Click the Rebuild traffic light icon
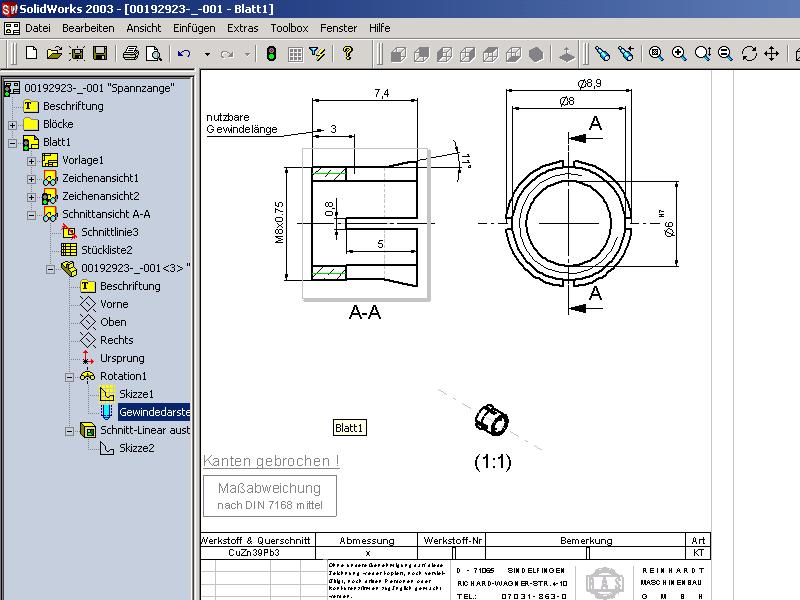 [x=271, y=54]
